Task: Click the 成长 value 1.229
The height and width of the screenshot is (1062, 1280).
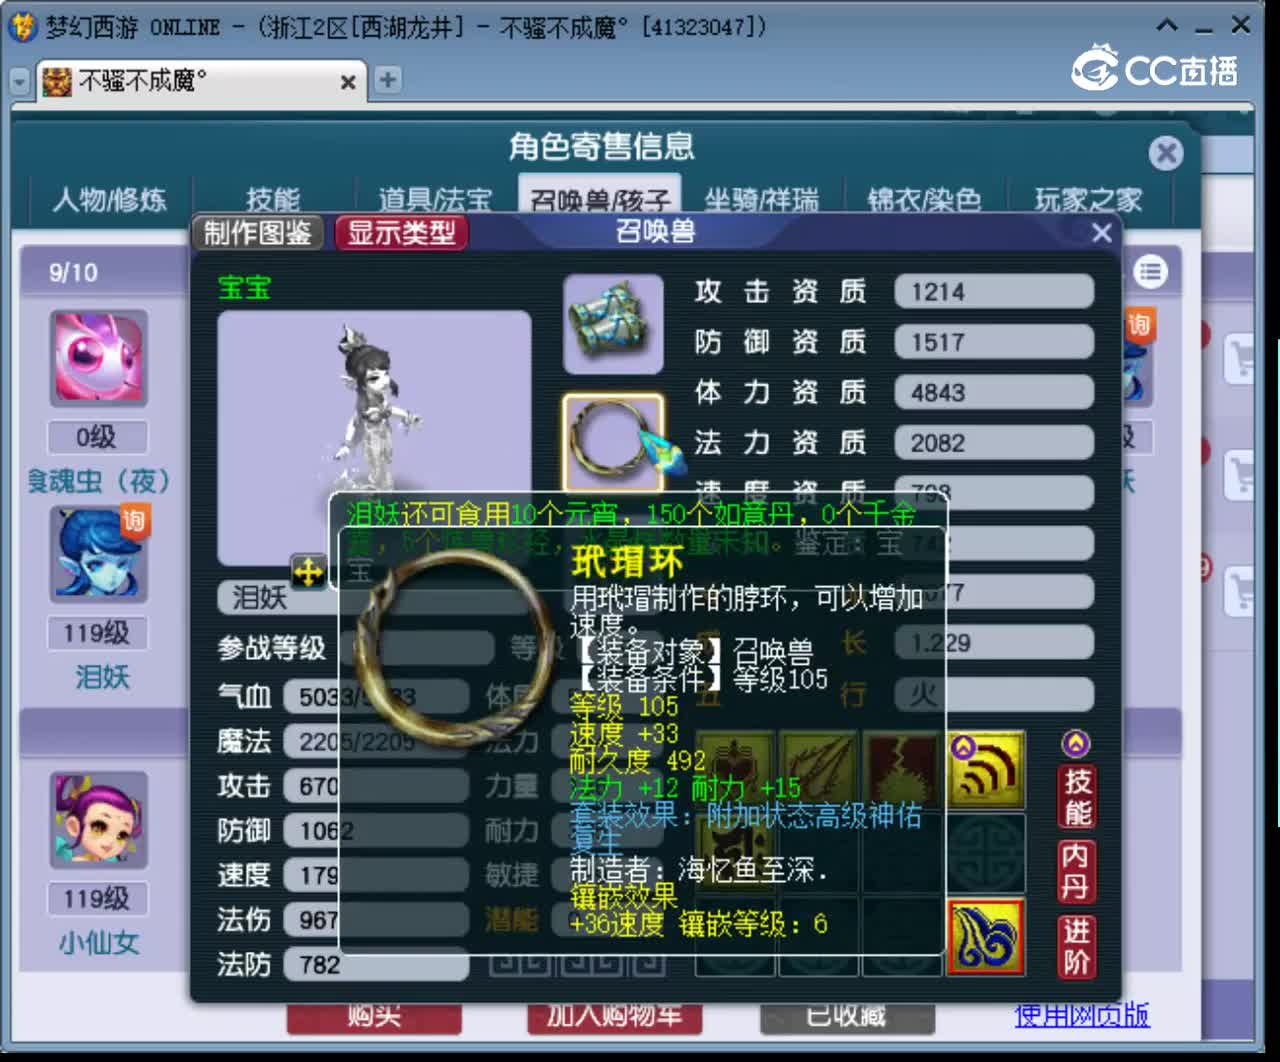Action: [993, 642]
